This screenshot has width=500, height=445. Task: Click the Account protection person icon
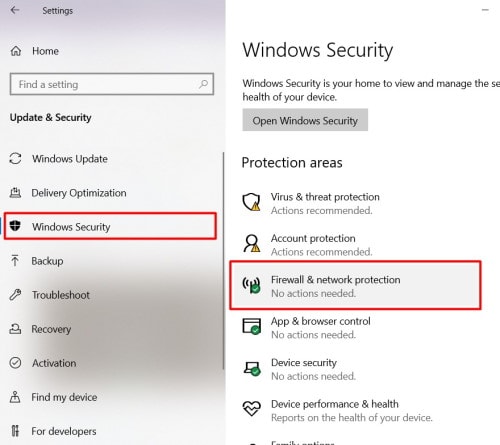[x=251, y=243]
